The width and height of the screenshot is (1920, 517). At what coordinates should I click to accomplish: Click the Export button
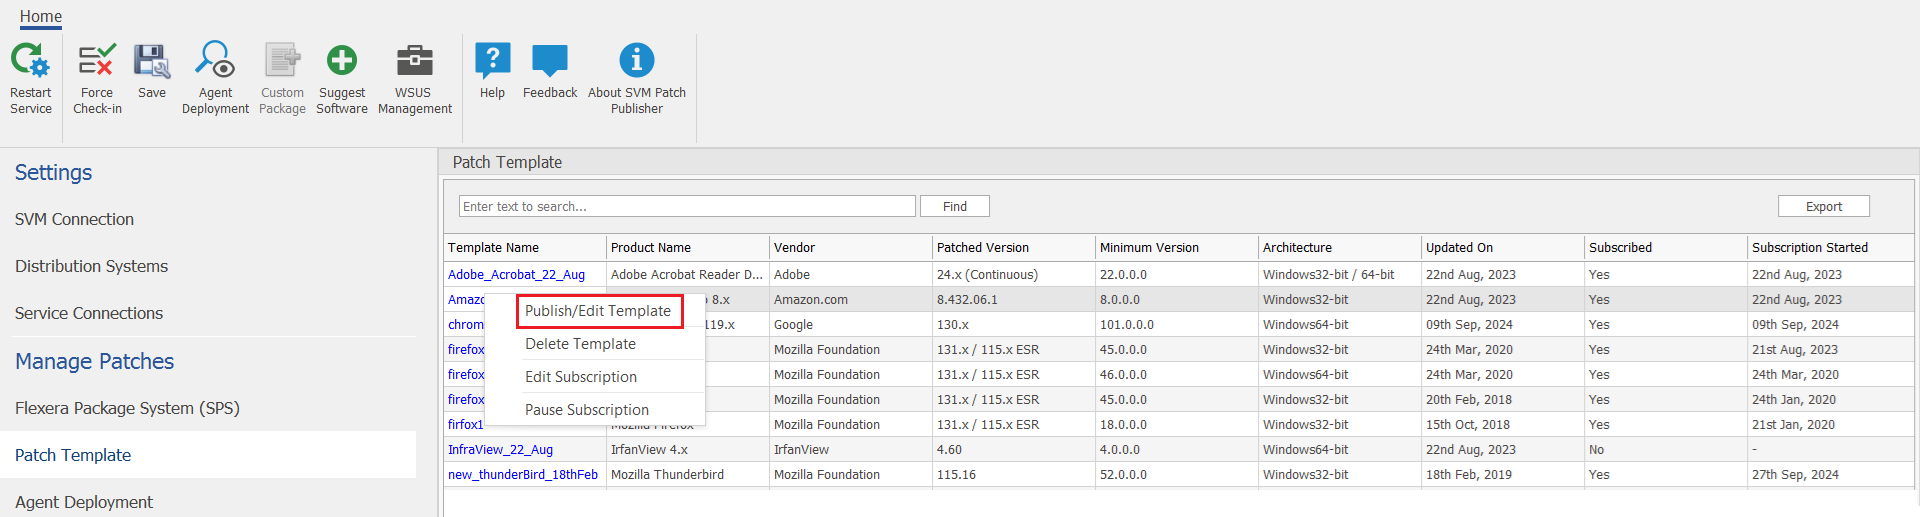coord(1824,206)
